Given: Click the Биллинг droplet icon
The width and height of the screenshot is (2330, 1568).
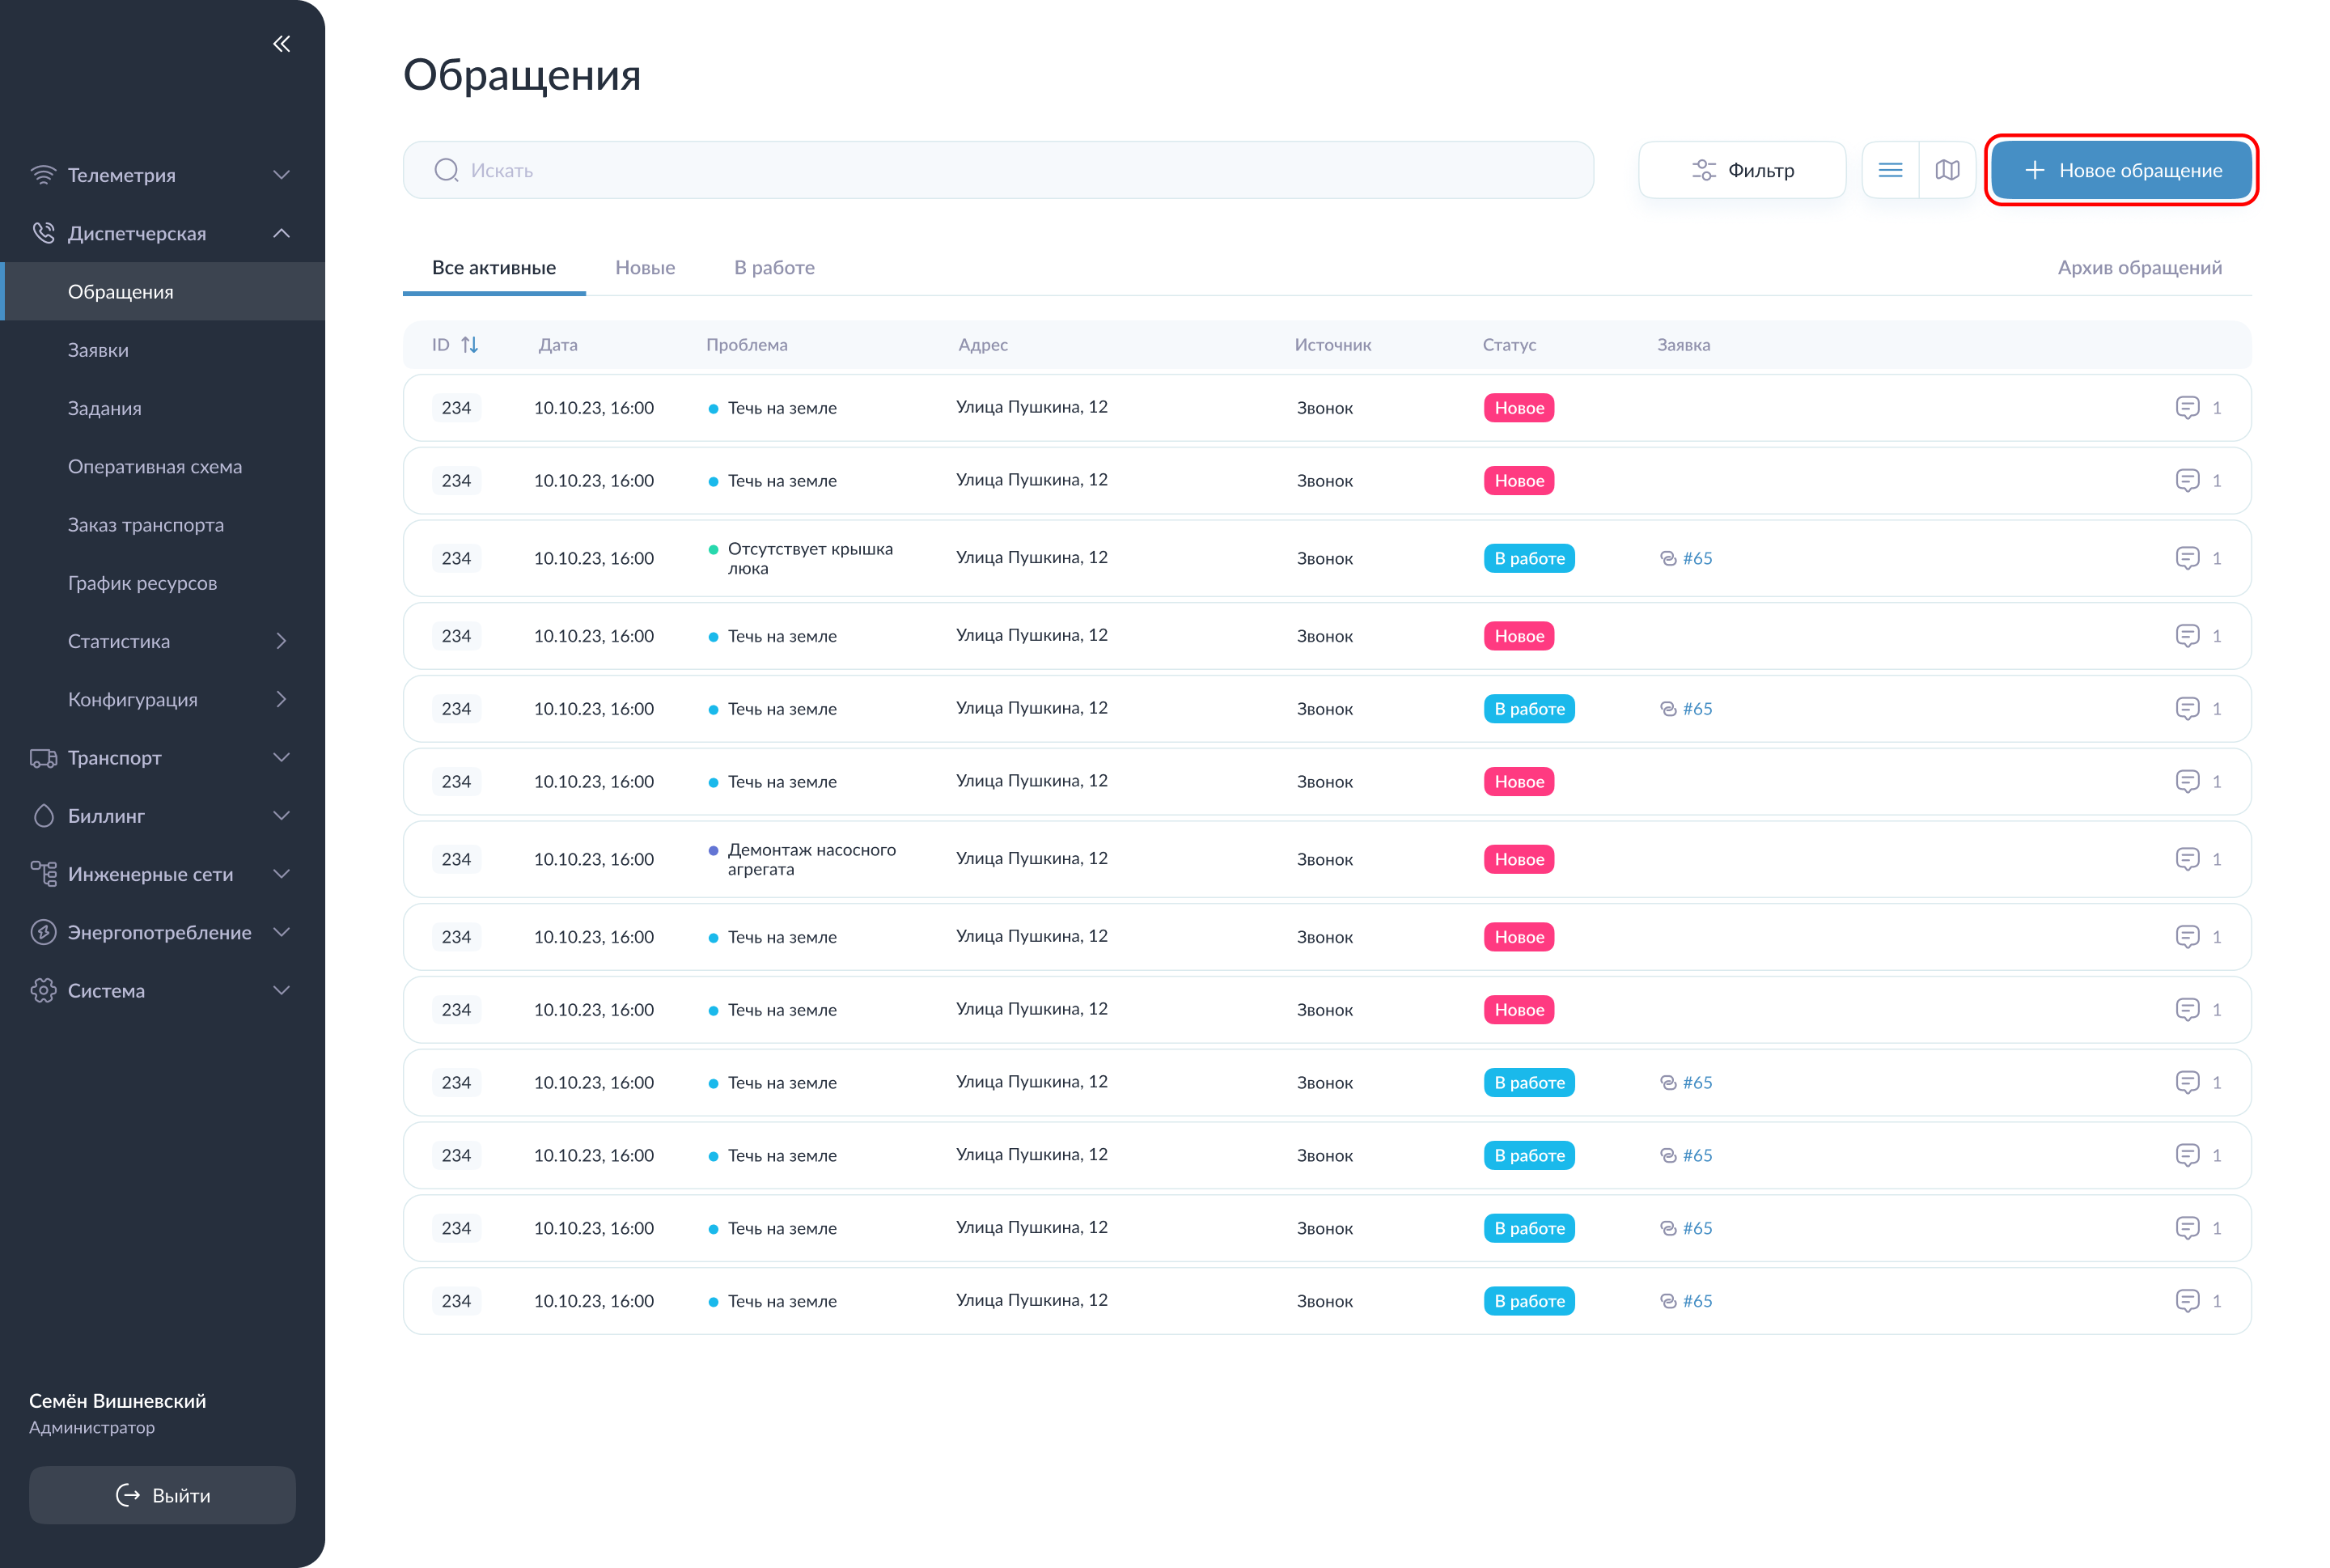Looking at the screenshot, I should click(43, 816).
